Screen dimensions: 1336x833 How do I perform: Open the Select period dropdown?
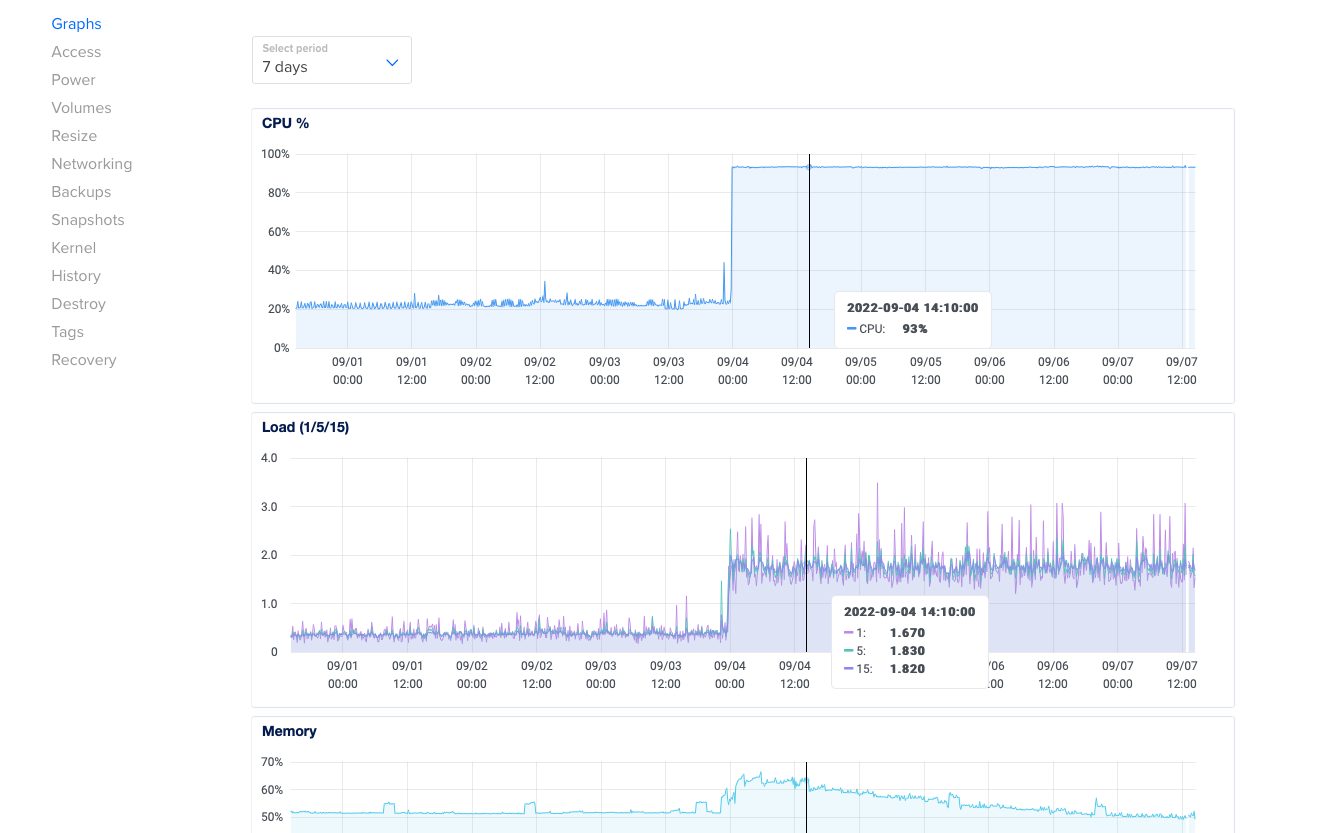tap(330, 60)
